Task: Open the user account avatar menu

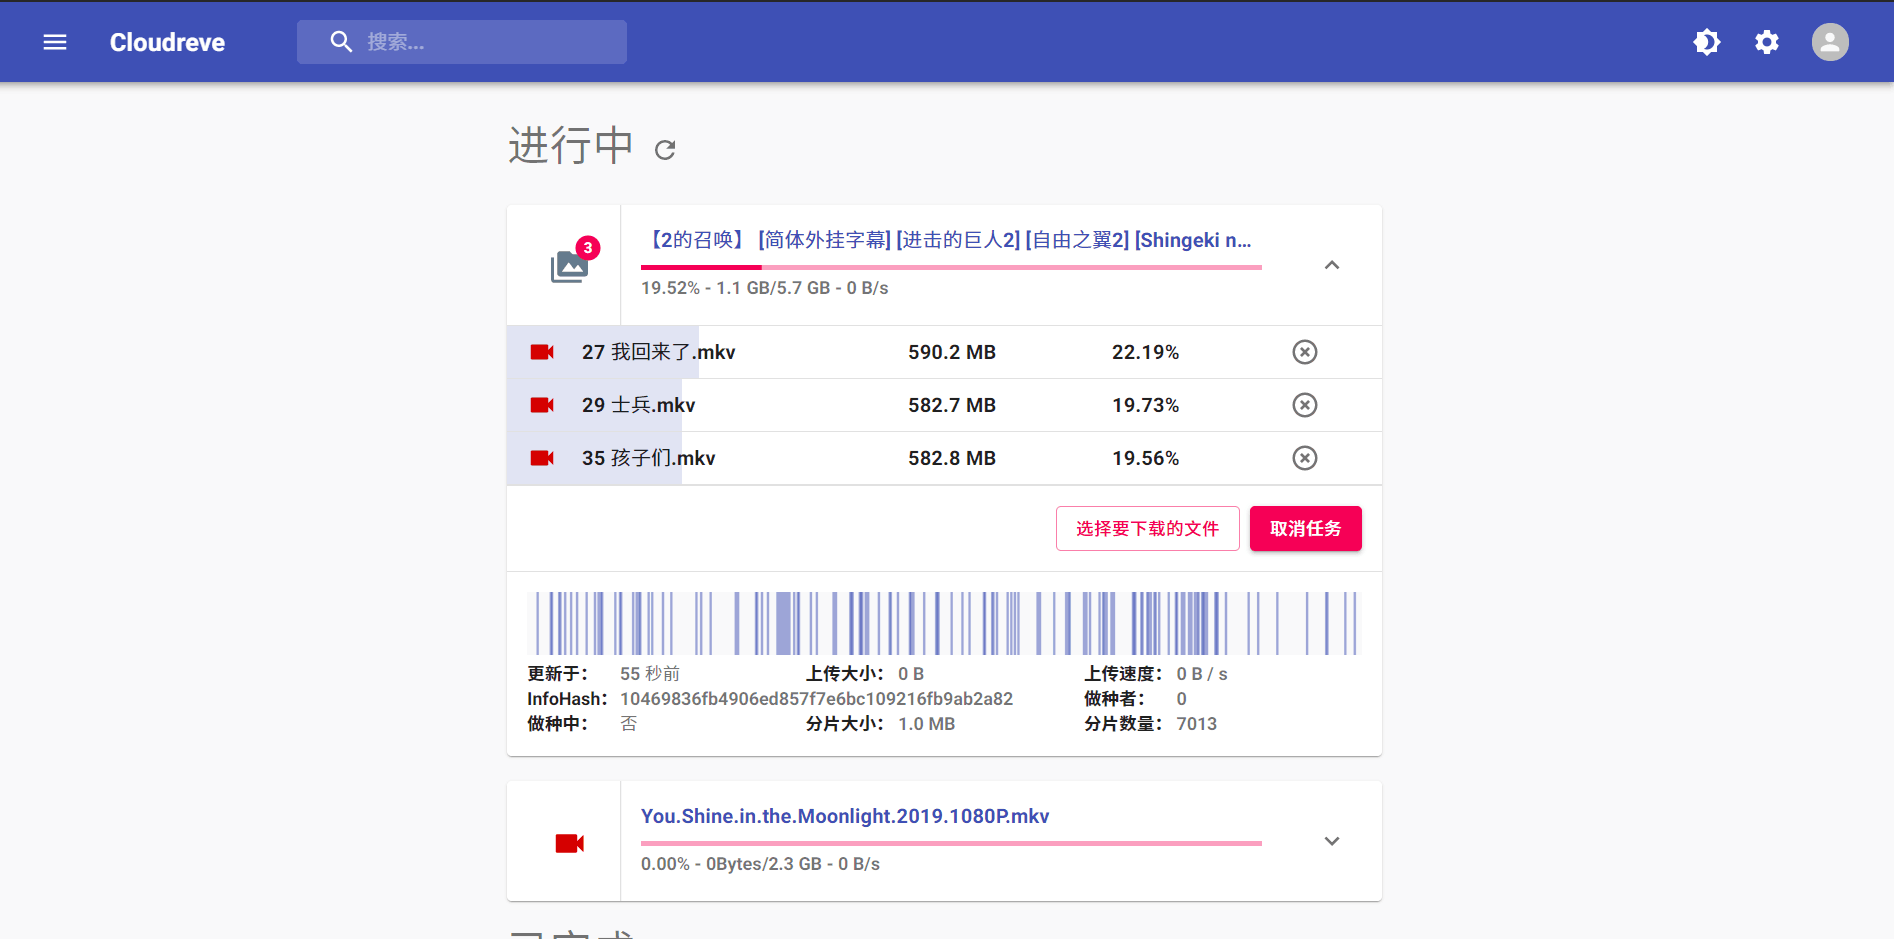Action: click(1829, 42)
